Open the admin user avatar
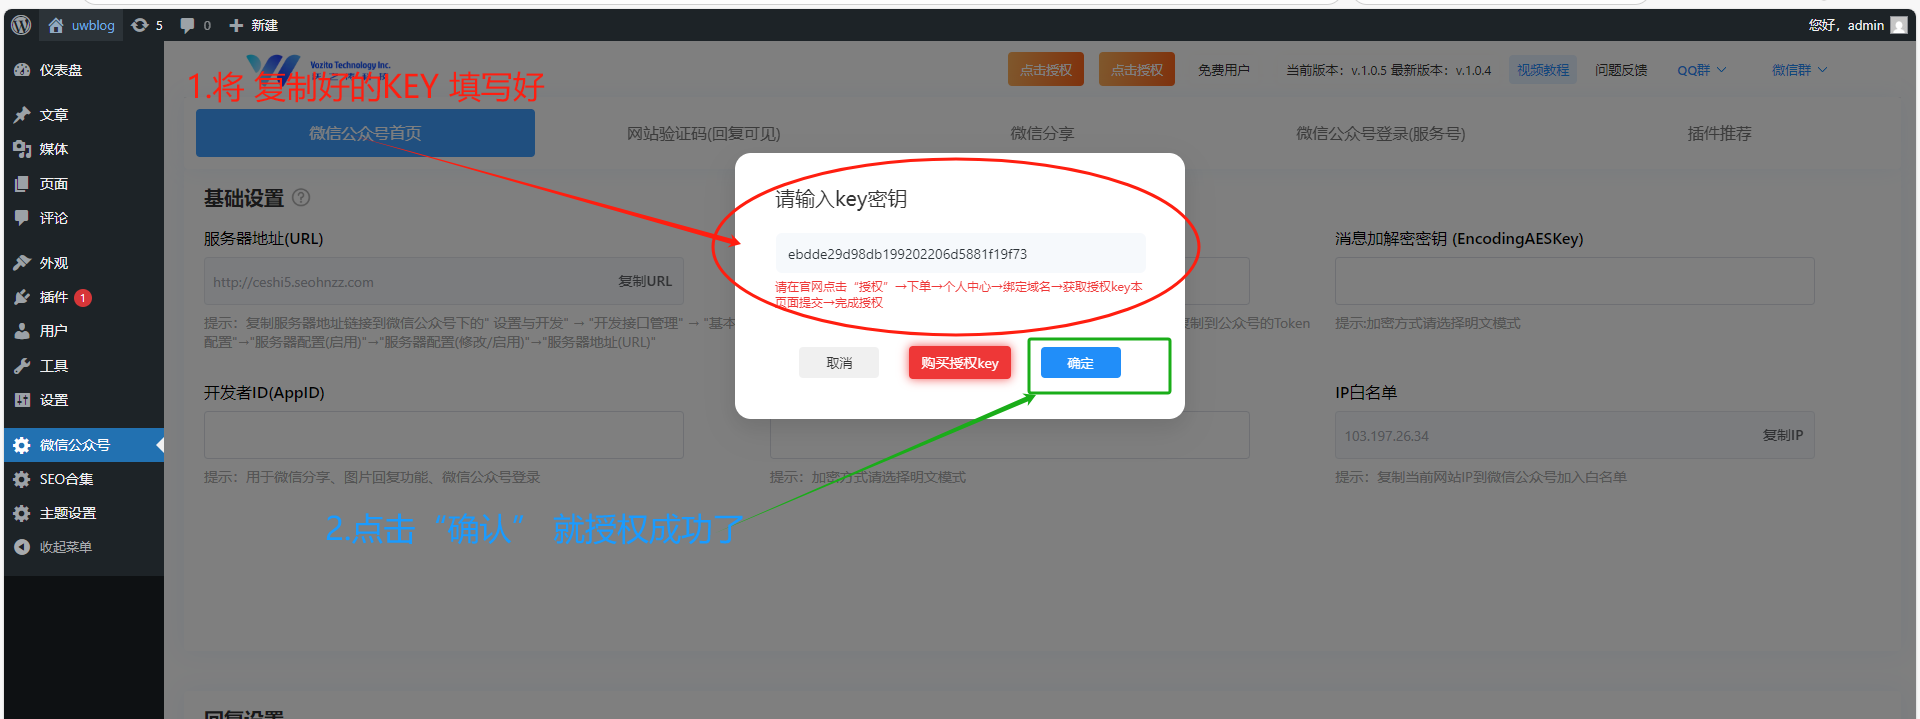 coord(1899,25)
